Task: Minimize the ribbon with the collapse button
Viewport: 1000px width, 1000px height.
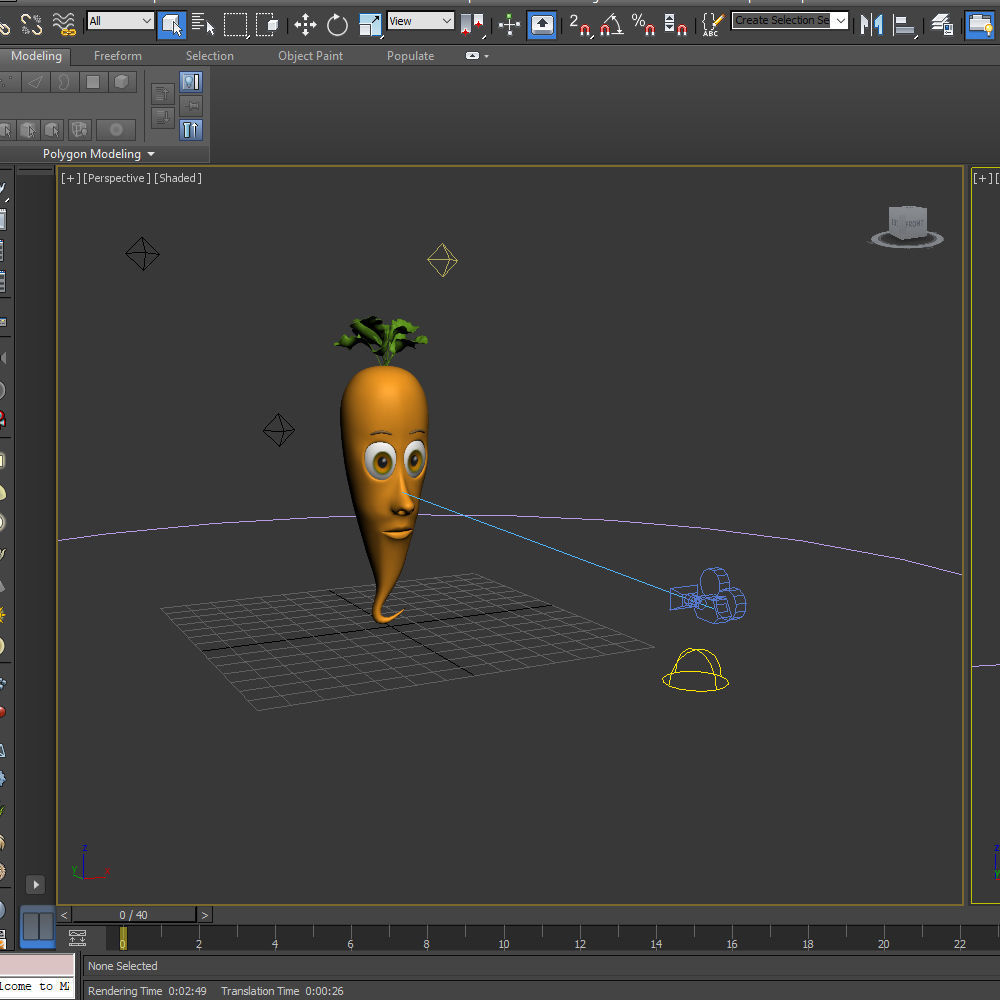Action: (x=472, y=55)
